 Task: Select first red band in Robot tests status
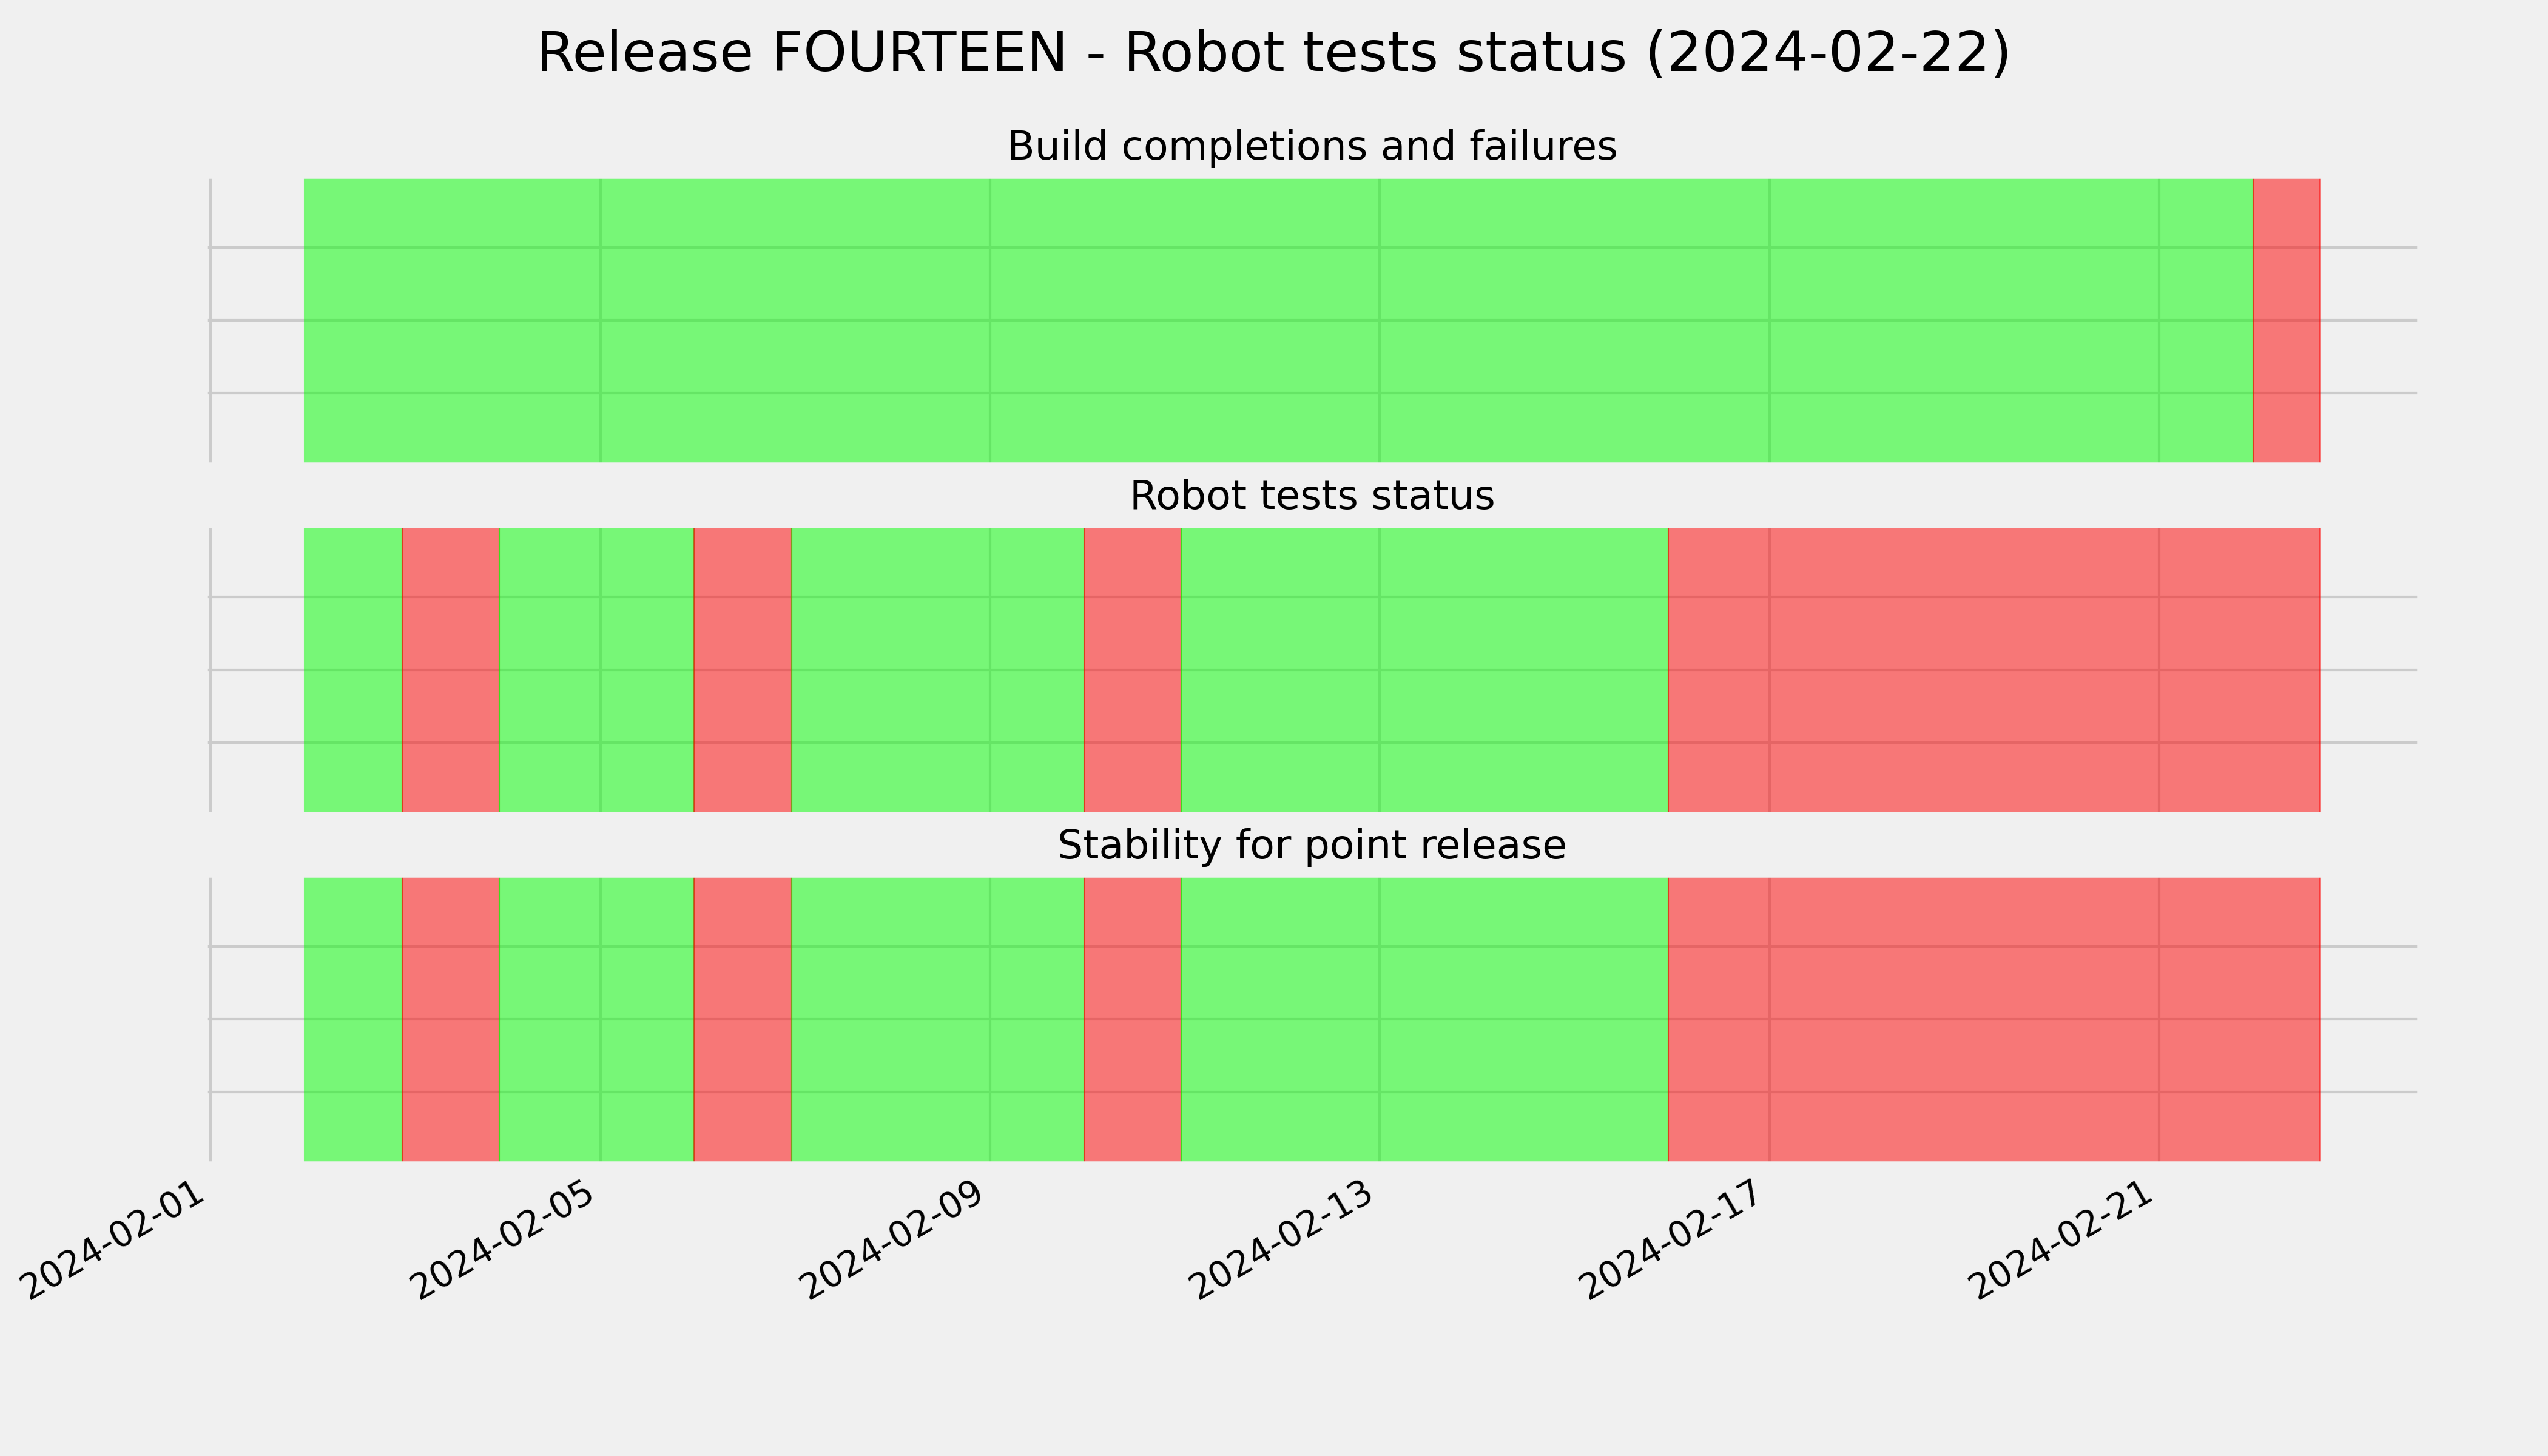click(450, 670)
